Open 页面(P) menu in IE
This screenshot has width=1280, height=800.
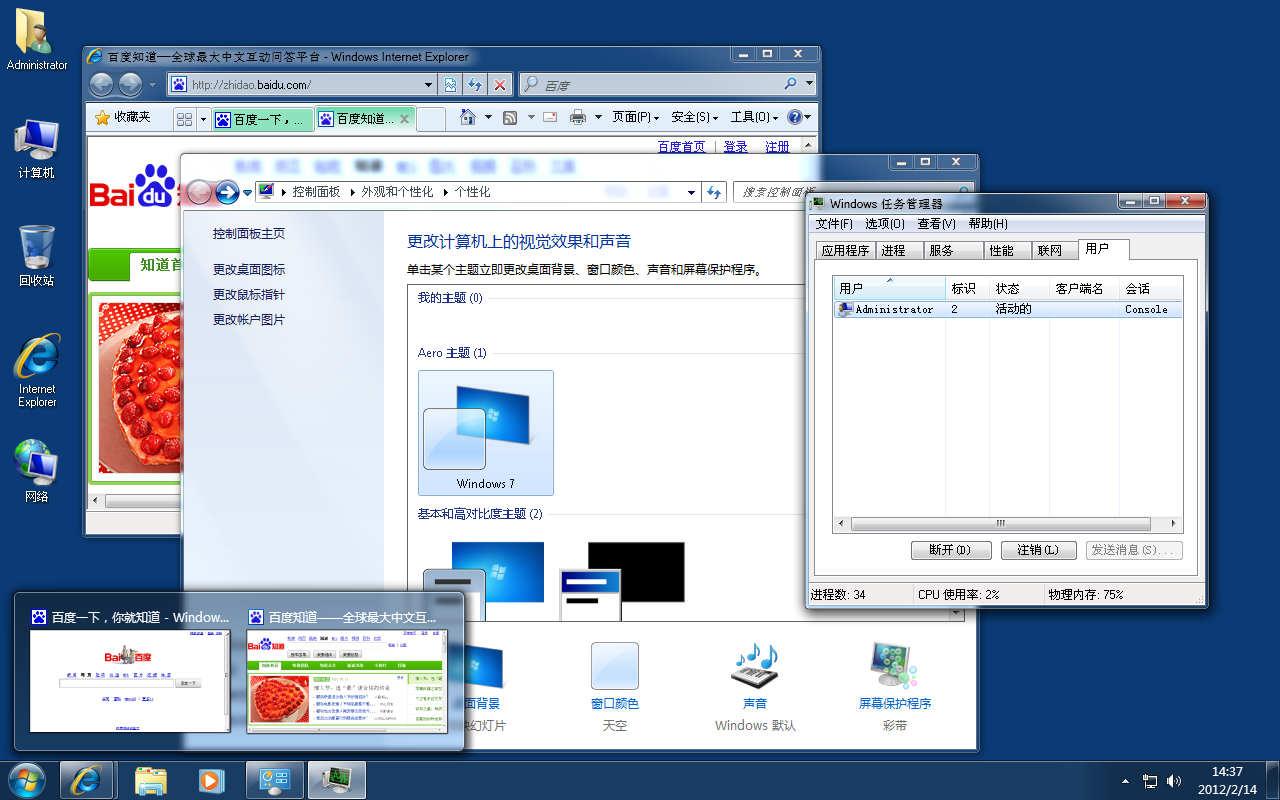636,117
